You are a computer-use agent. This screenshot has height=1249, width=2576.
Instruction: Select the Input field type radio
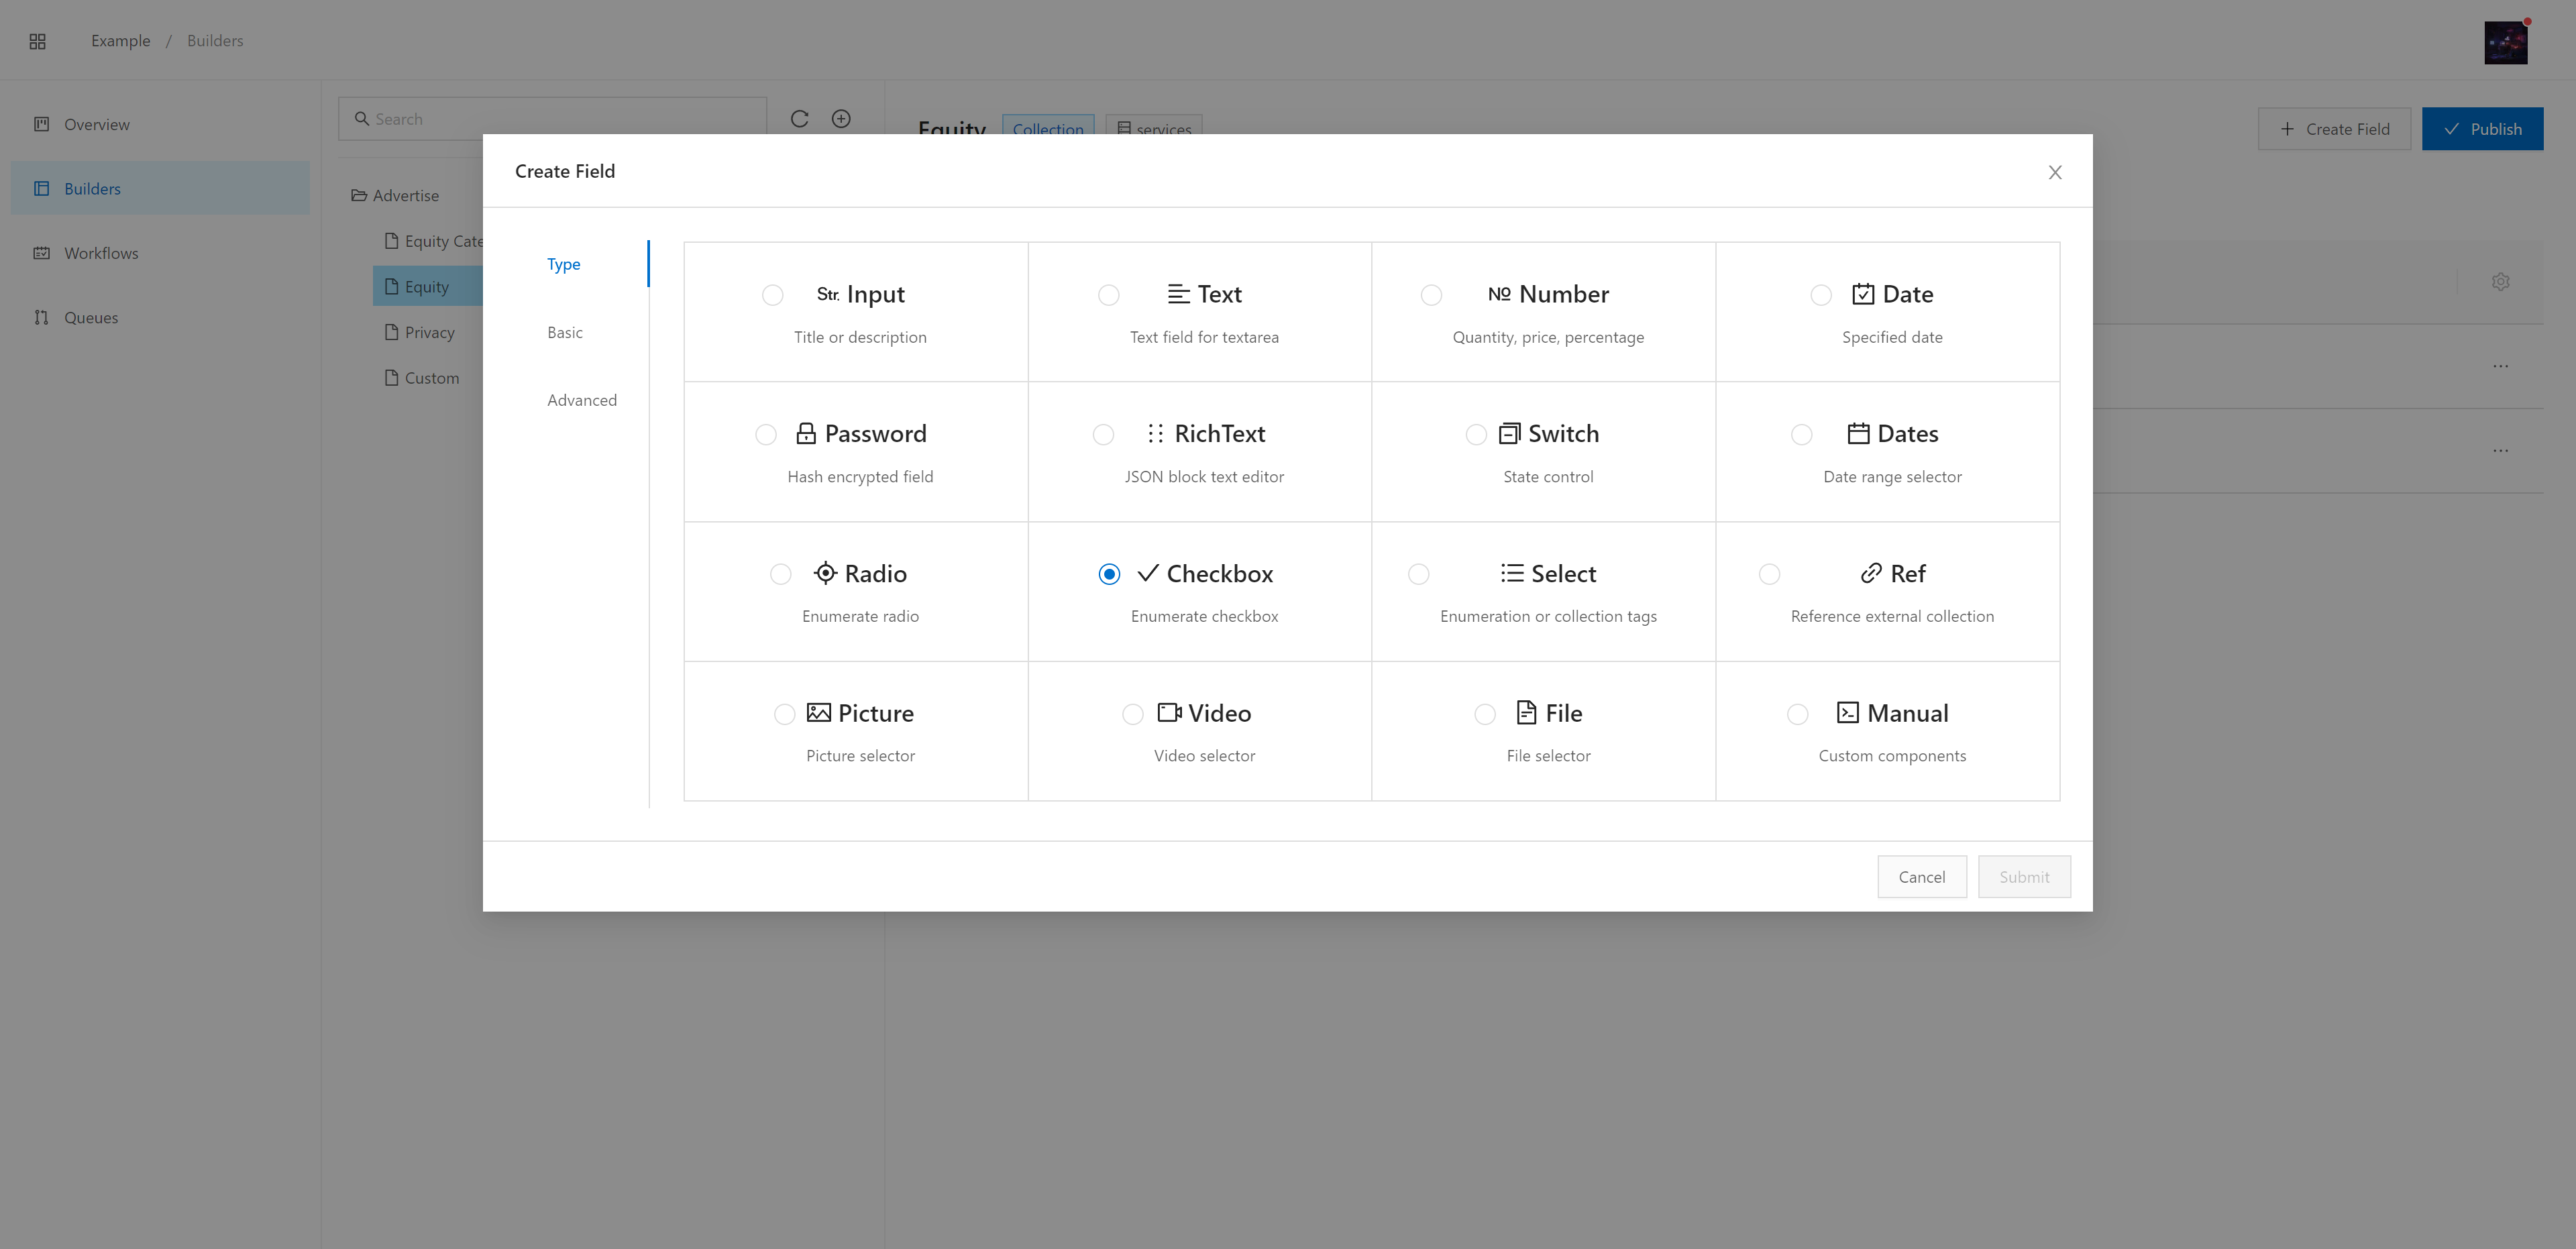click(772, 295)
